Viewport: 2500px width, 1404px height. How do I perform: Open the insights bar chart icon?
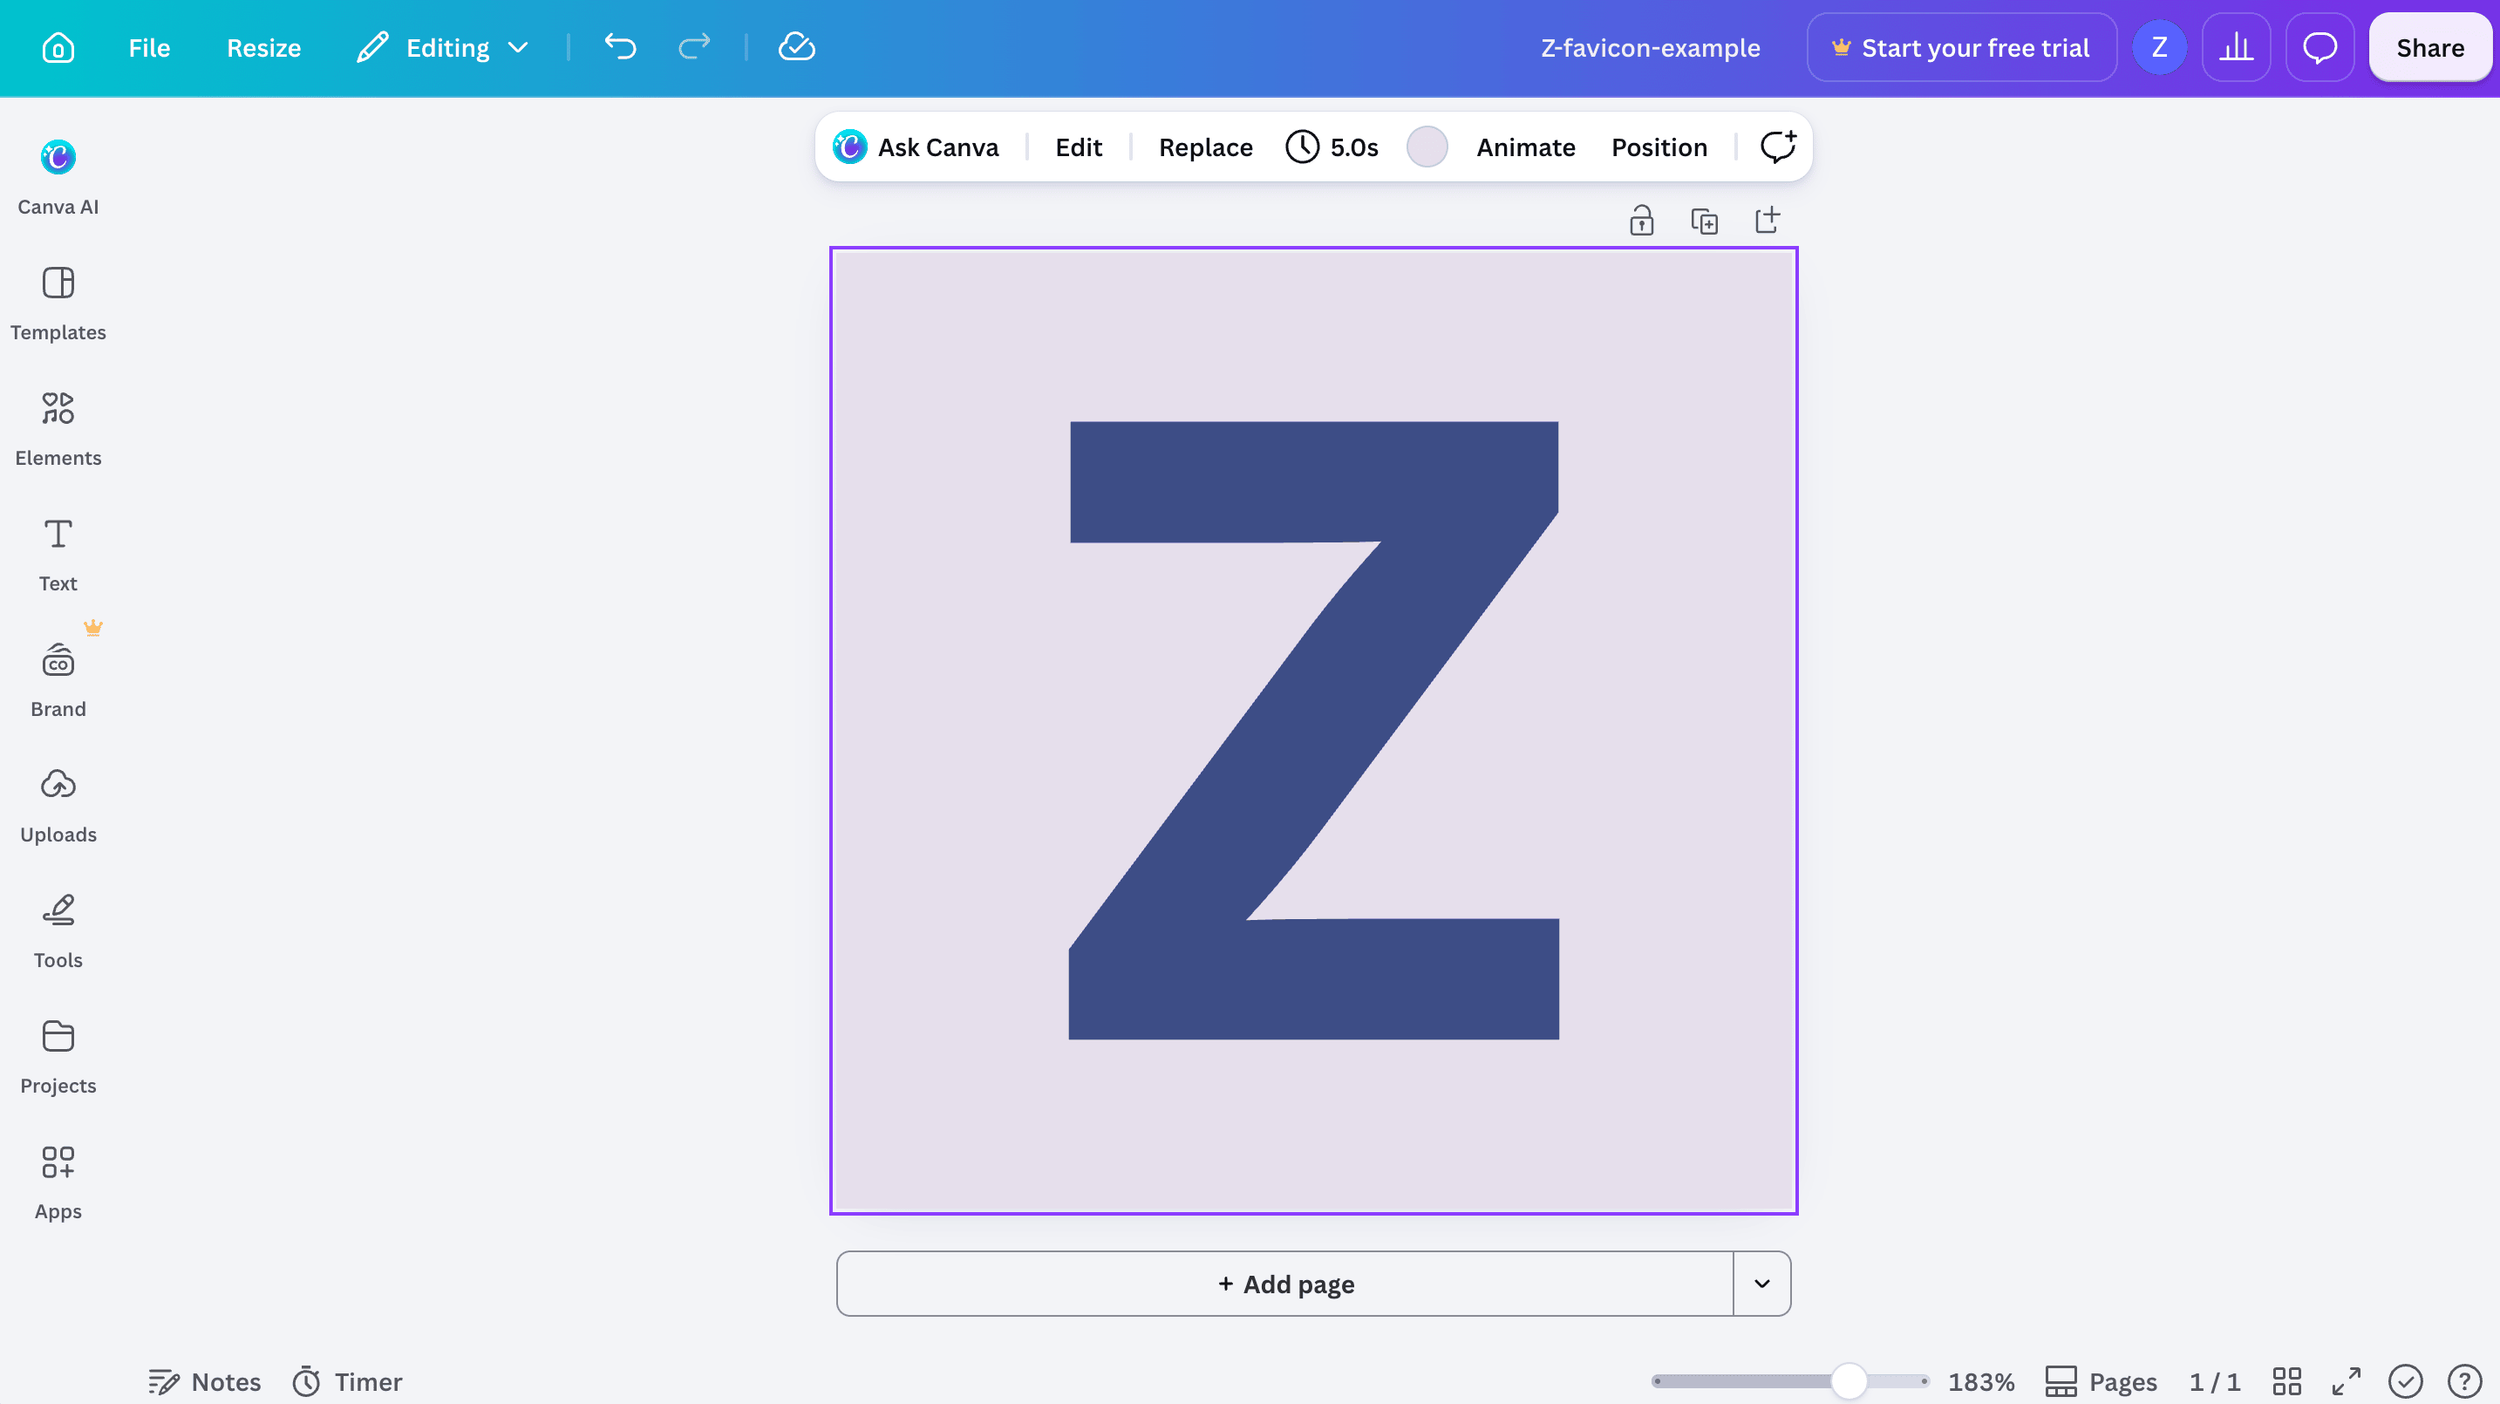2236,47
